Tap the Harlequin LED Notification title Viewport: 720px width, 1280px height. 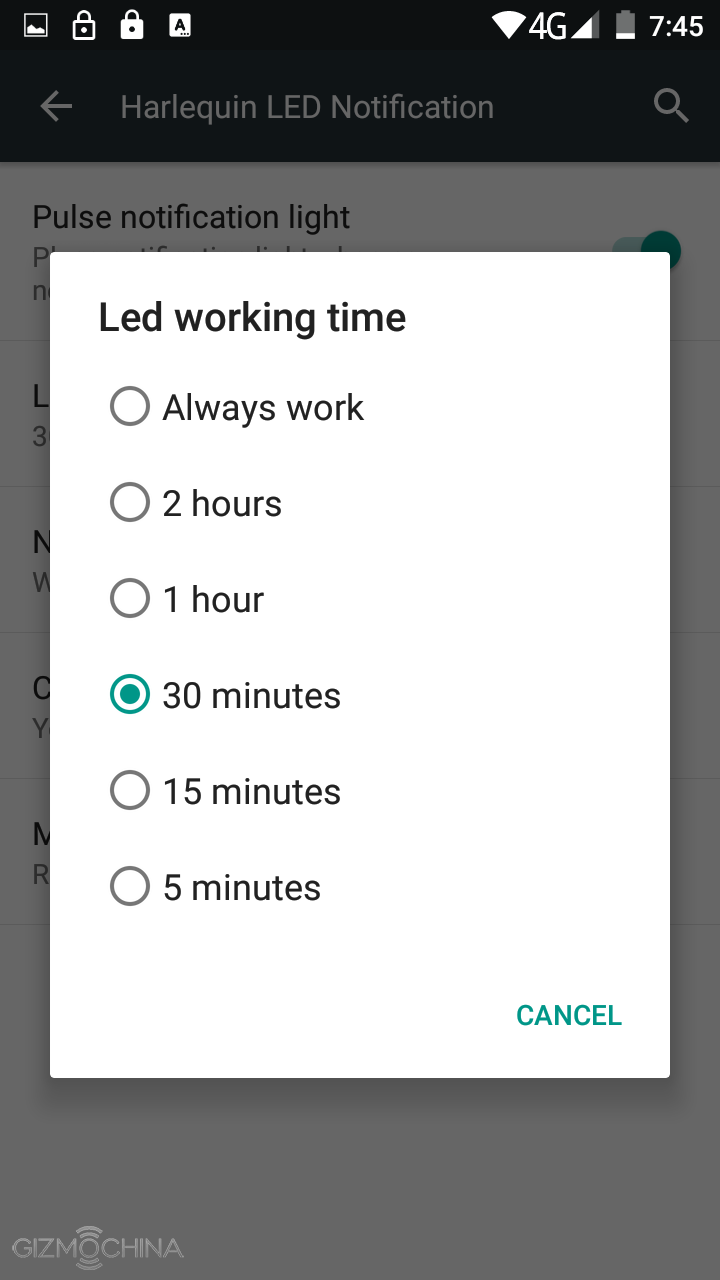tap(307, 107)
